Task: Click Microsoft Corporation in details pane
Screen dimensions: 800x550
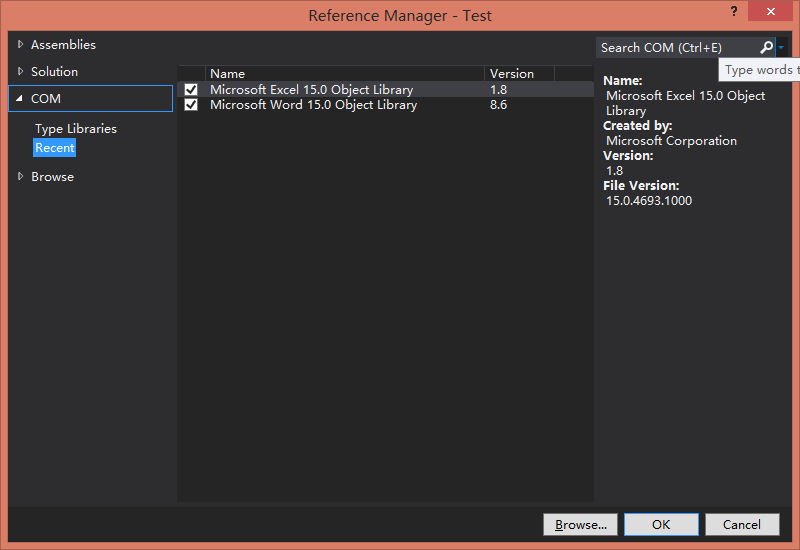Action: 671,141
